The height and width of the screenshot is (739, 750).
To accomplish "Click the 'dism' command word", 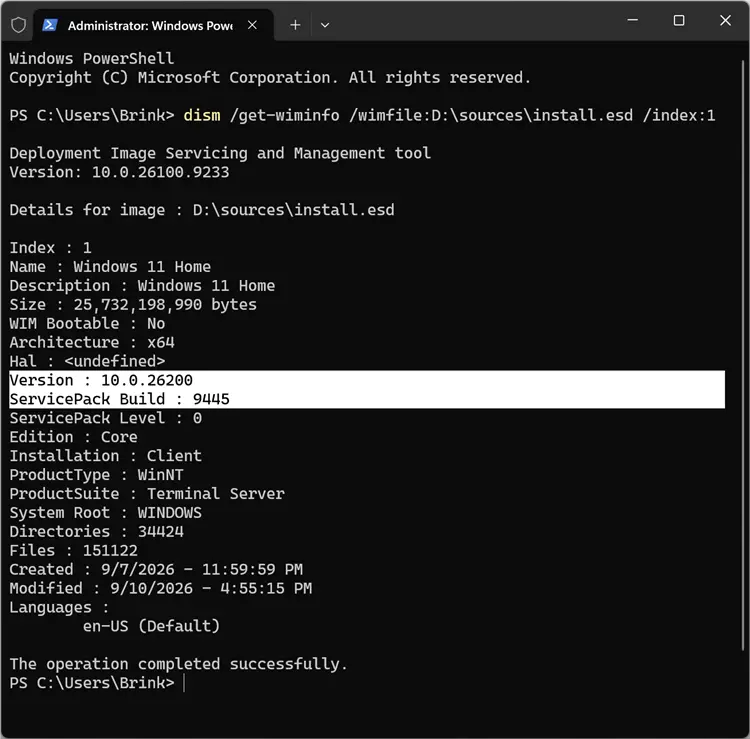I will point(202,115).
